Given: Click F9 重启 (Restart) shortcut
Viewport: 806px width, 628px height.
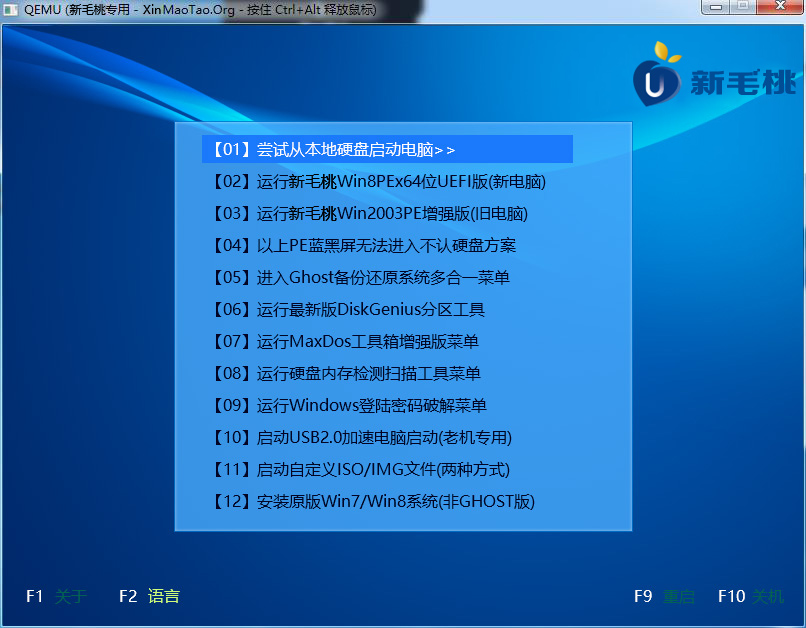Looking at the screenshot, I should (664, 596).
